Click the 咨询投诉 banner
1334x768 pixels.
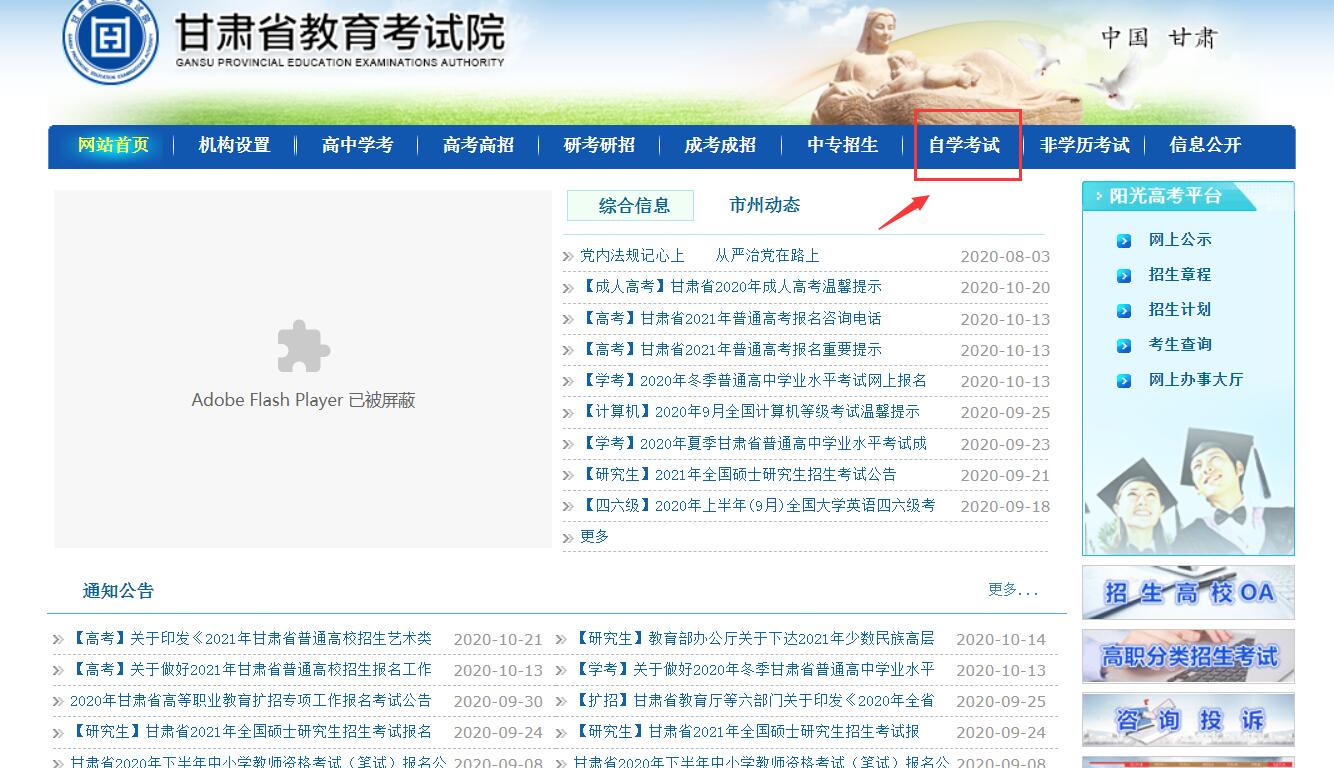pos(1188,720)
